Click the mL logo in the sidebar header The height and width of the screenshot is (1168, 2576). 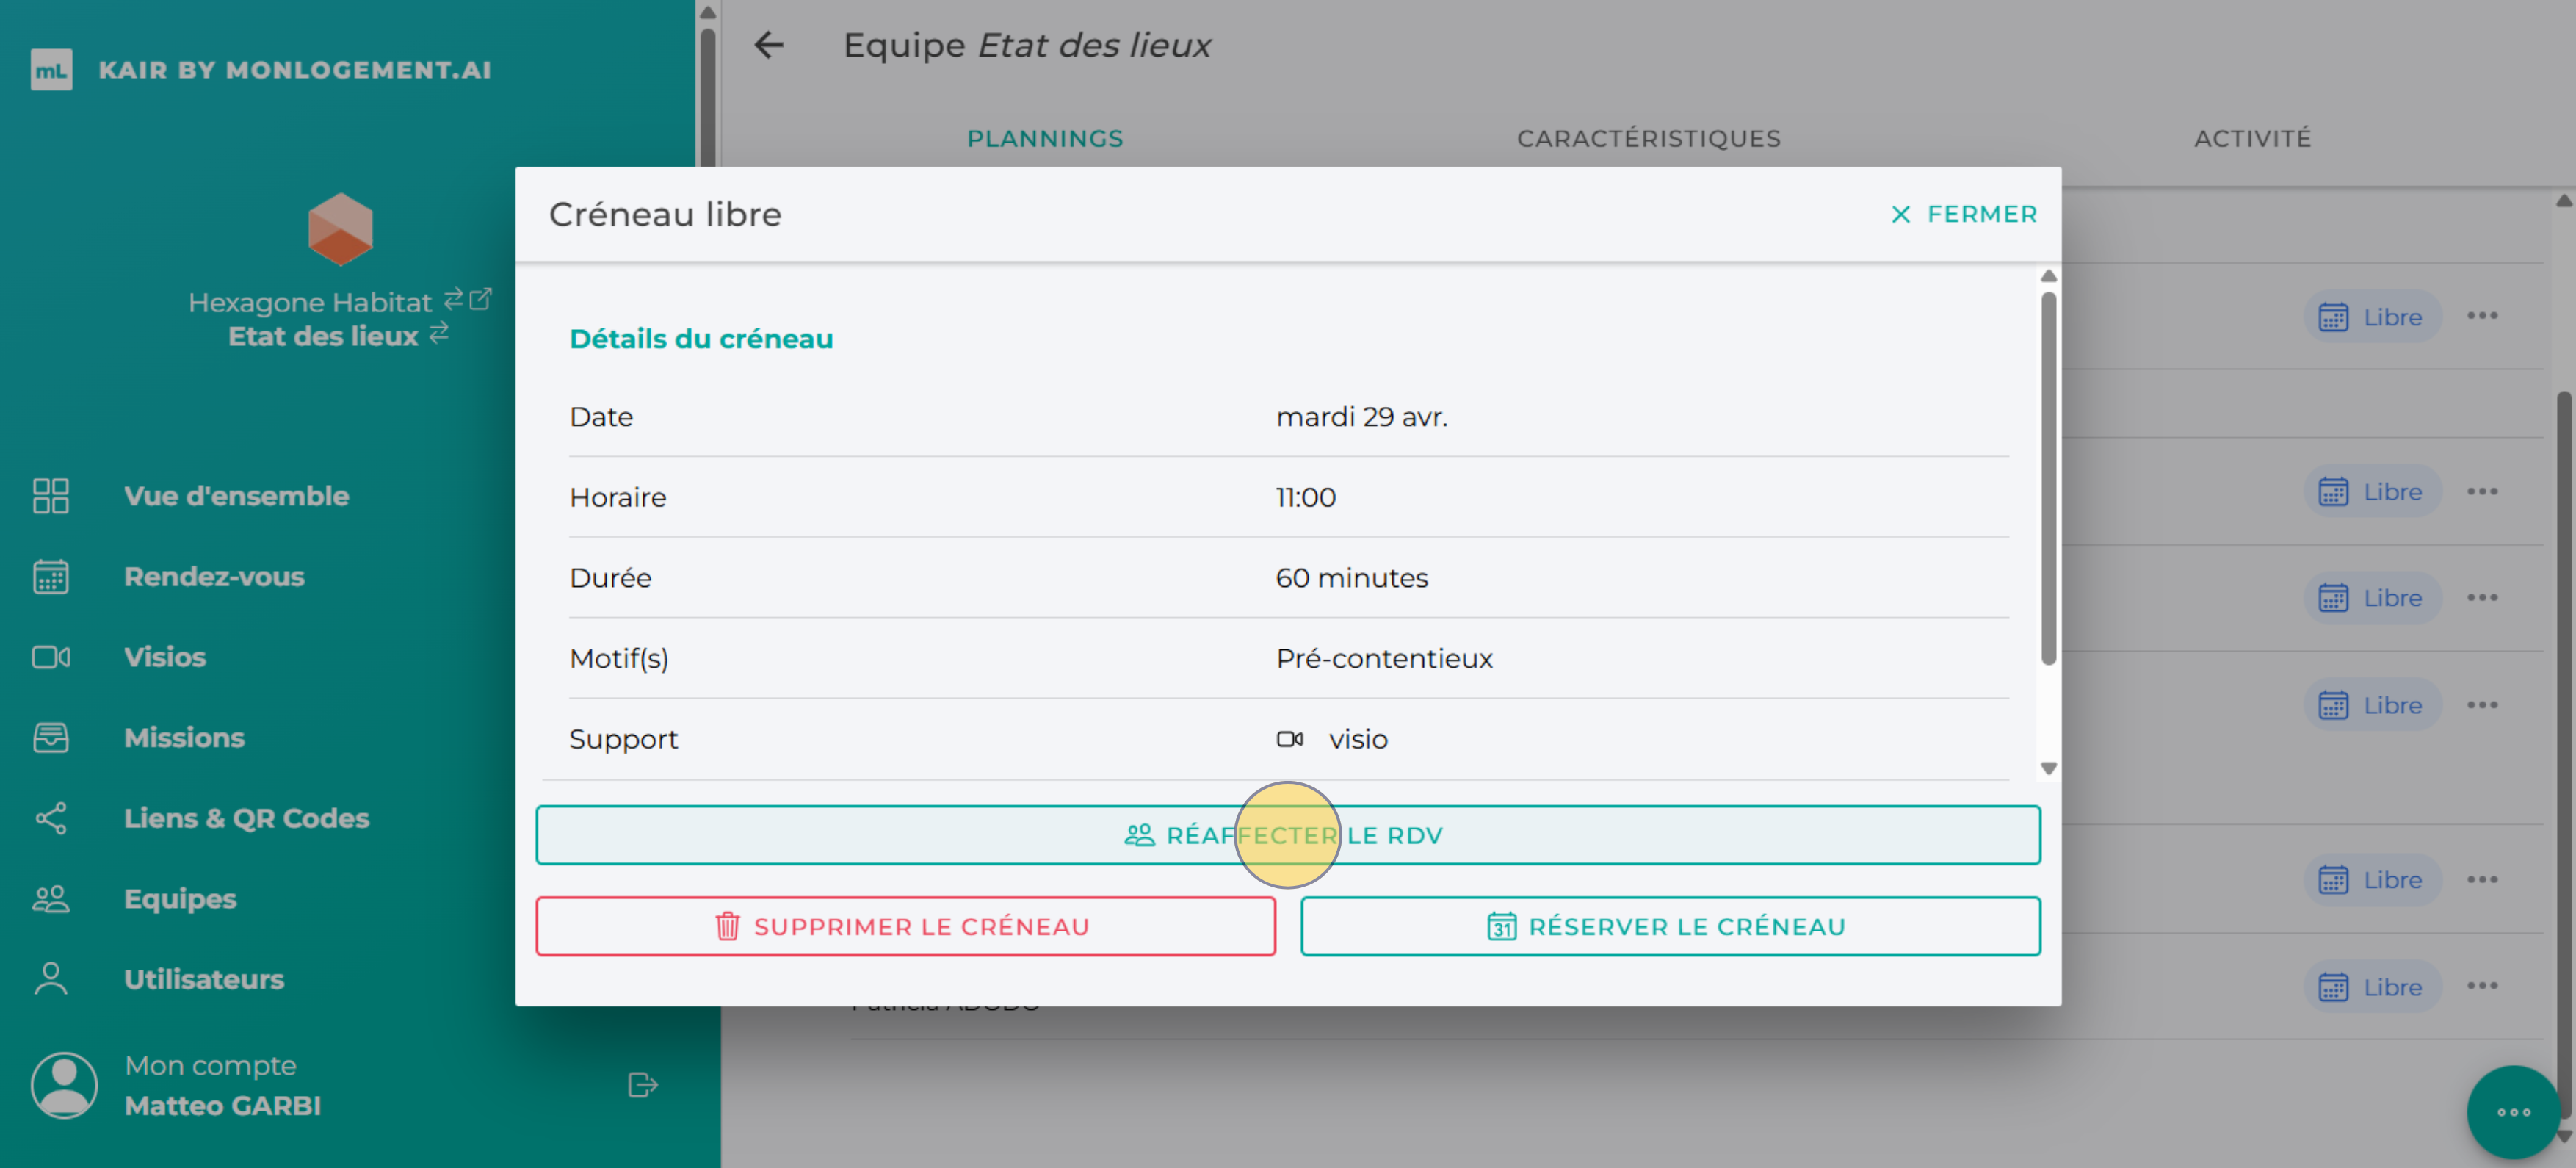coord(51,70)
